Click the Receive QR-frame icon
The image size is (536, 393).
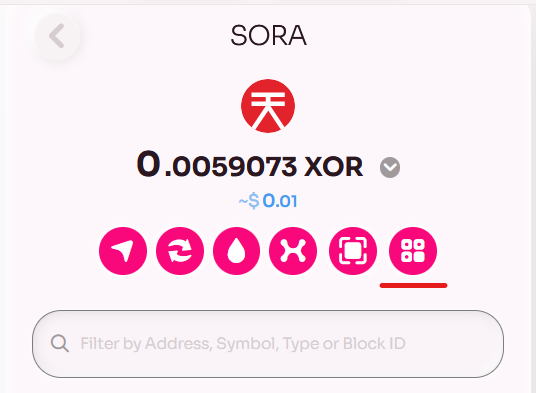[353, 251]
